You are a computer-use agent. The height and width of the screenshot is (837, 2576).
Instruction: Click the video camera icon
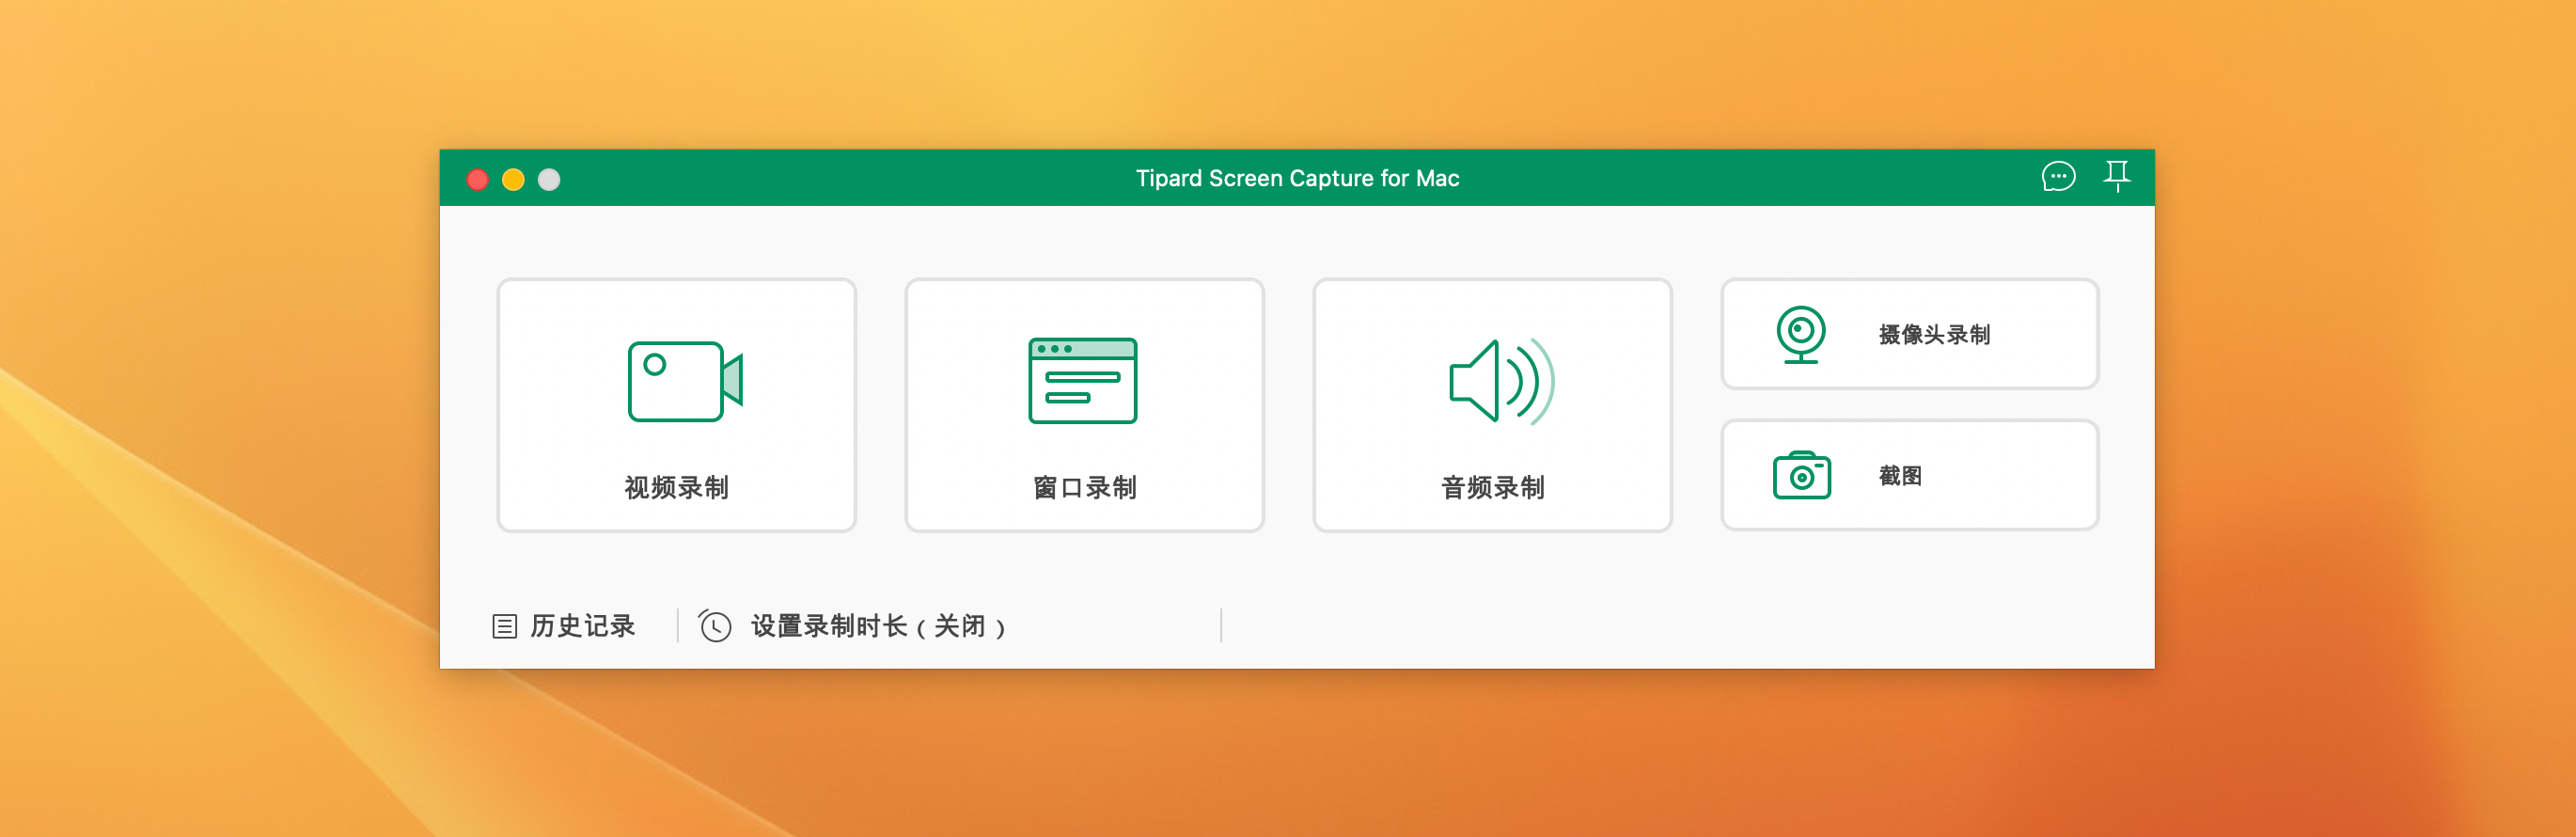pos(684,381)
